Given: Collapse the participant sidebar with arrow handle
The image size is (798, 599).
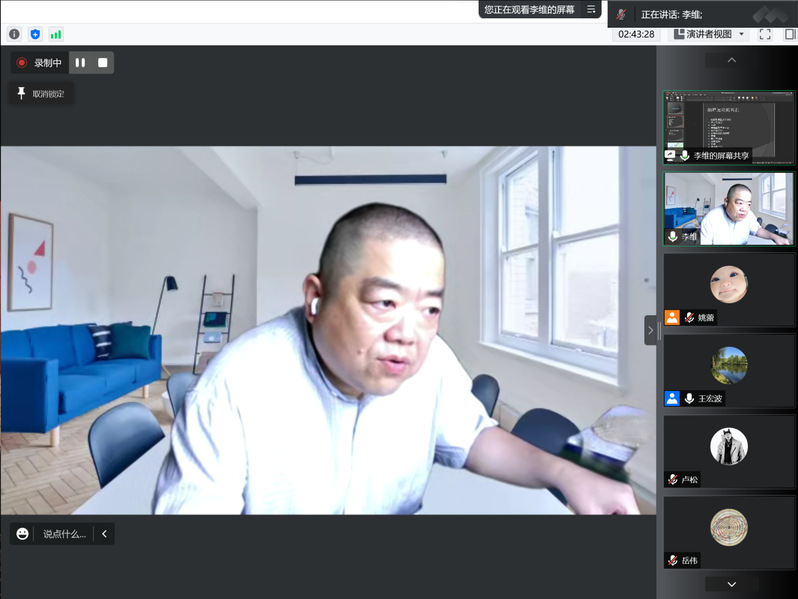Looking at the screenshot, I should [x=650, y=329].
